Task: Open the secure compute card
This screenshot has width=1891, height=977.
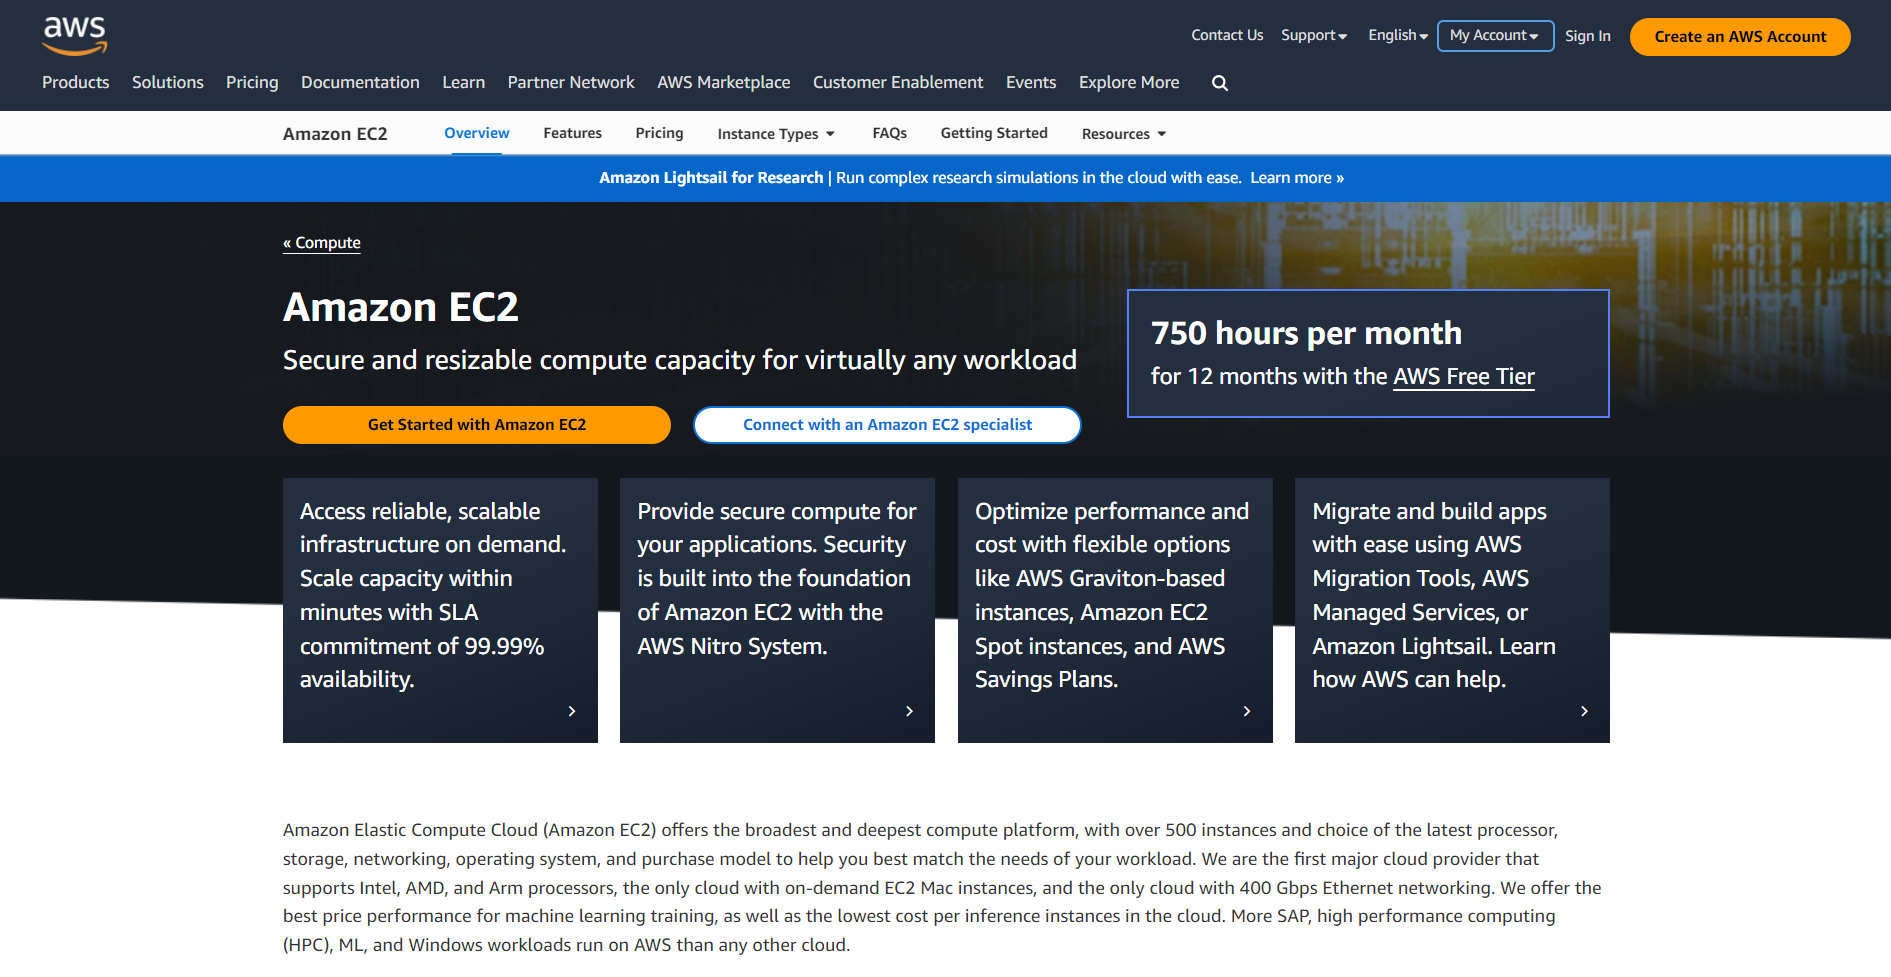Action: [x=777, y=610]
